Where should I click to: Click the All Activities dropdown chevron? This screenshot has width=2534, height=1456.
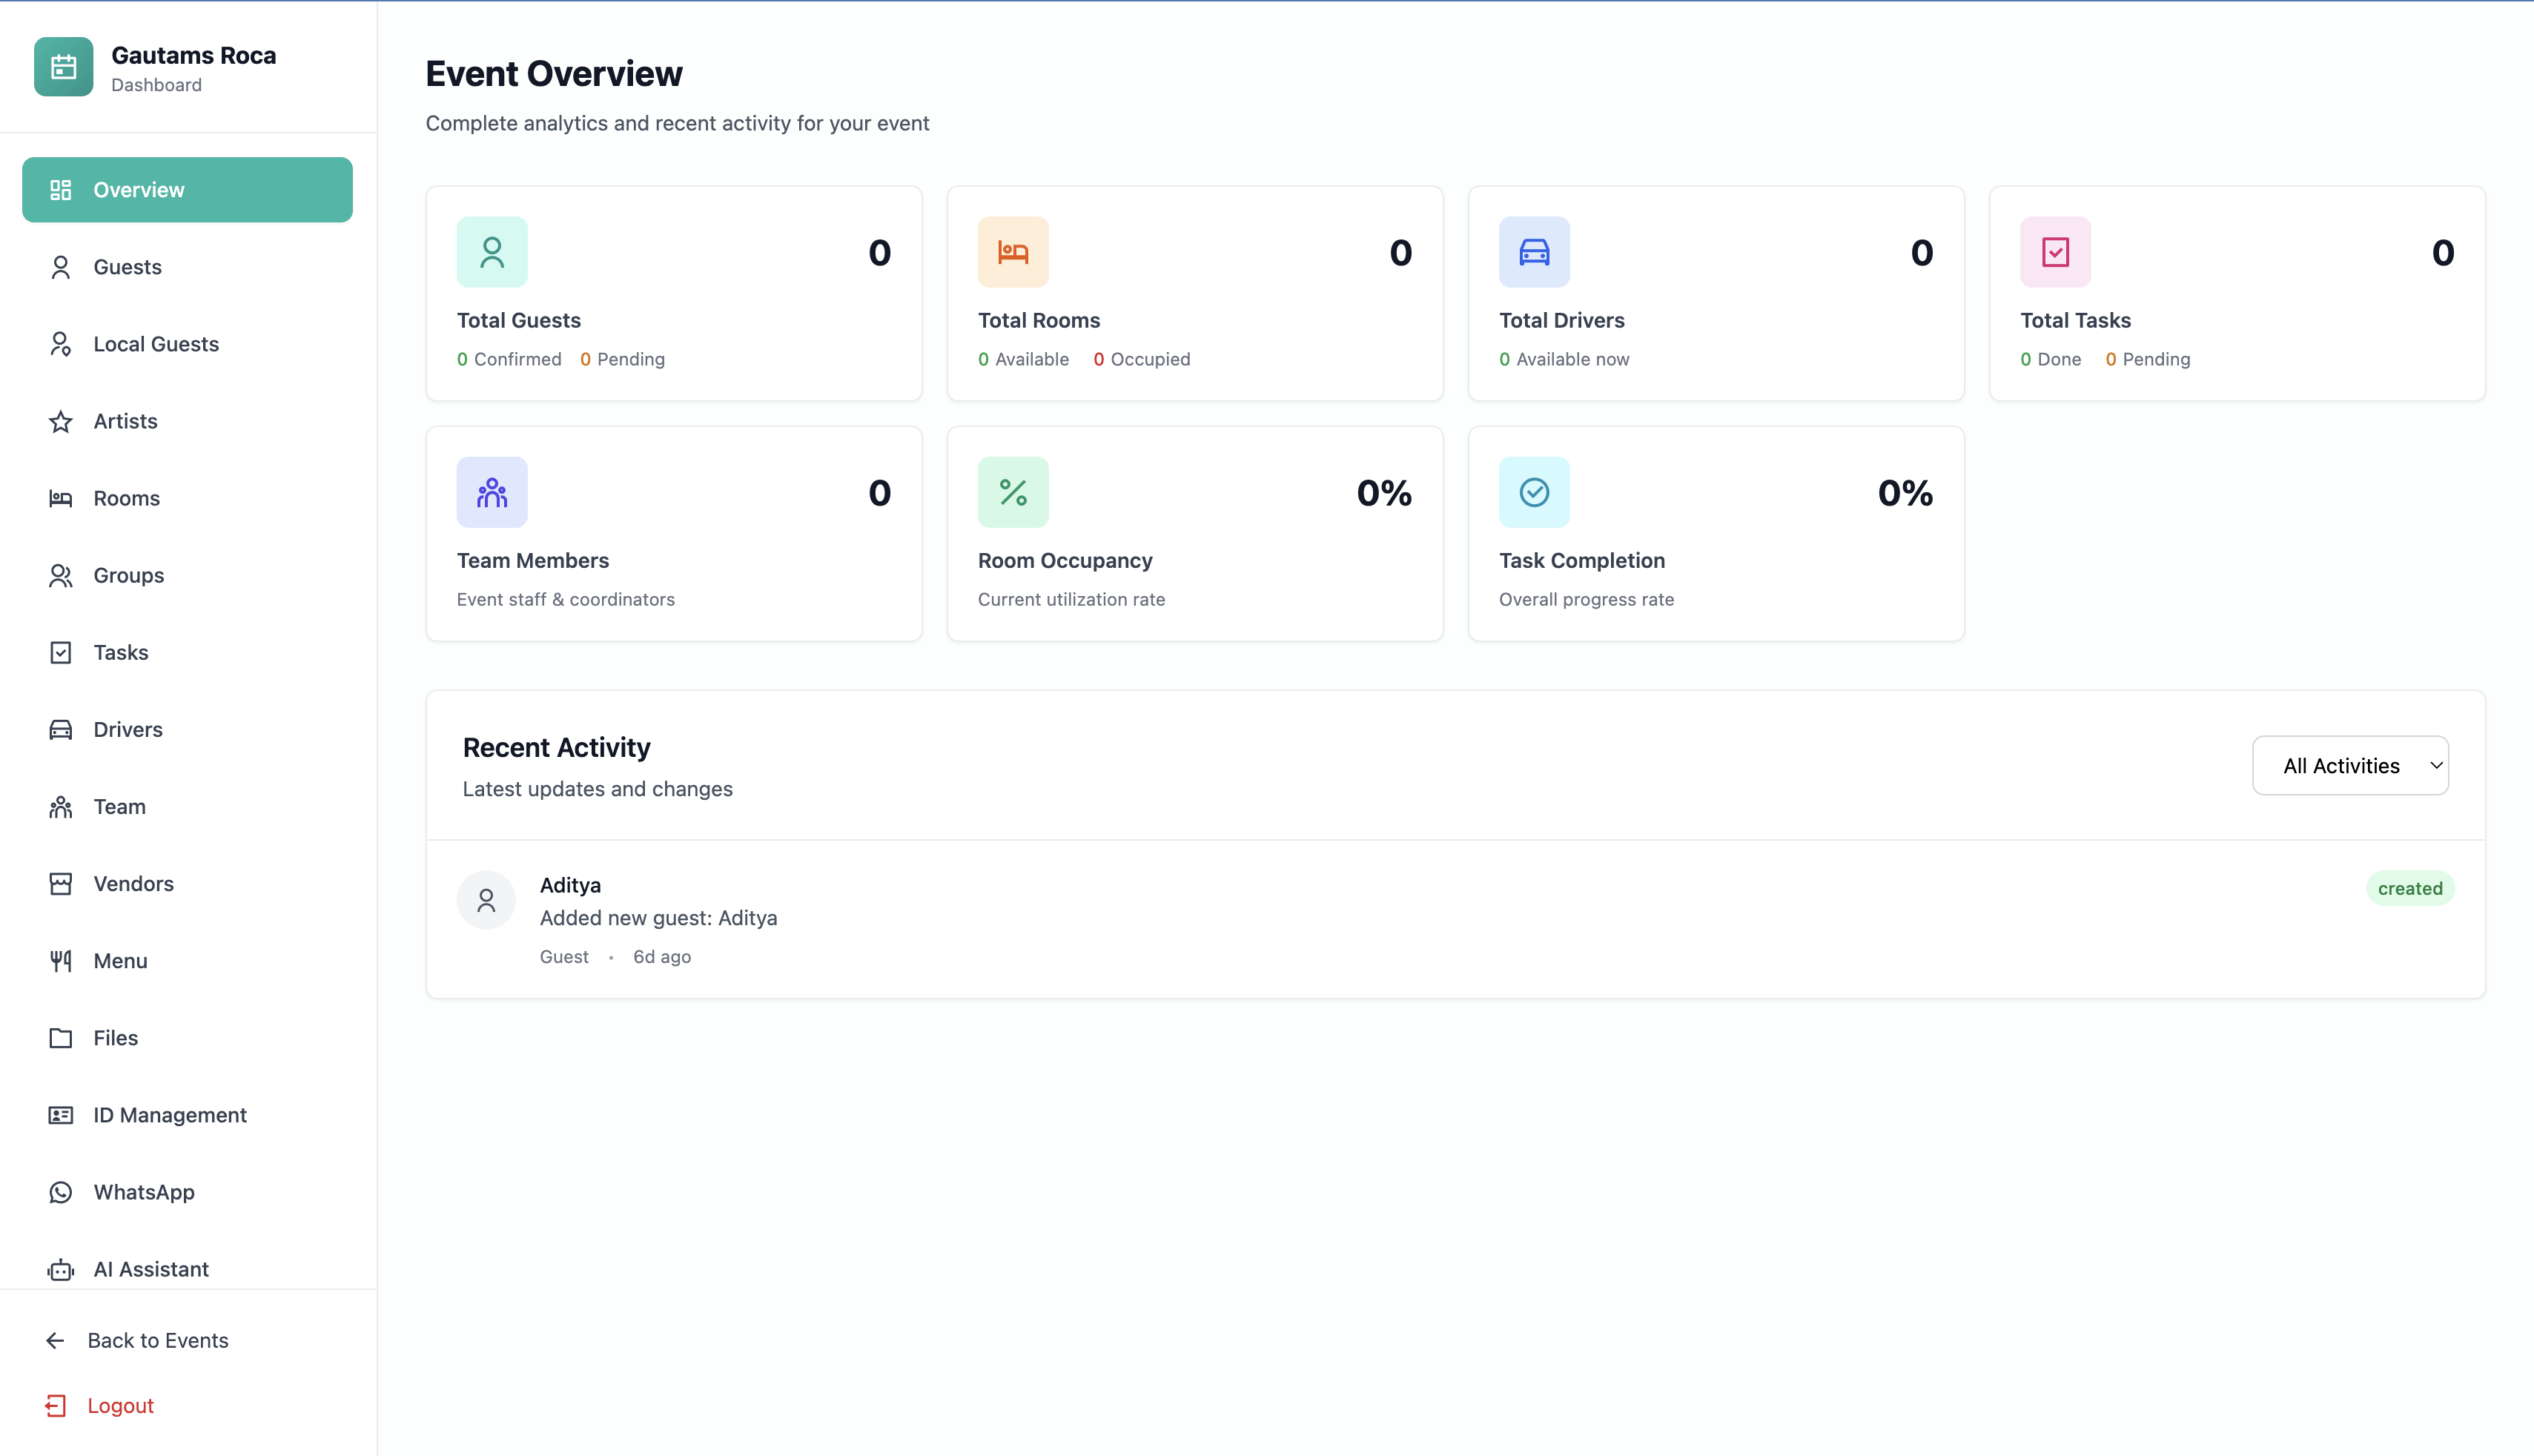point(2436,766)
